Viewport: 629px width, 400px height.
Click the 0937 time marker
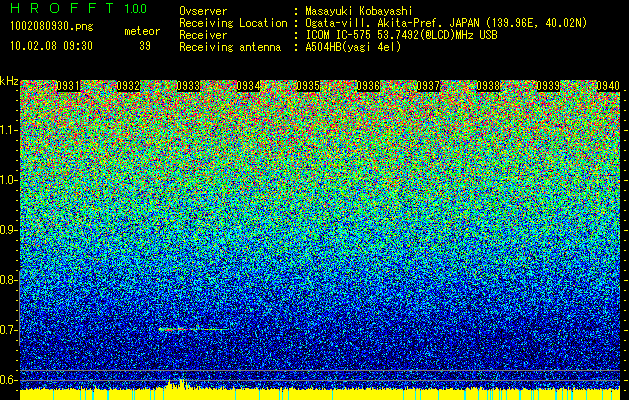tap(428, 86)
